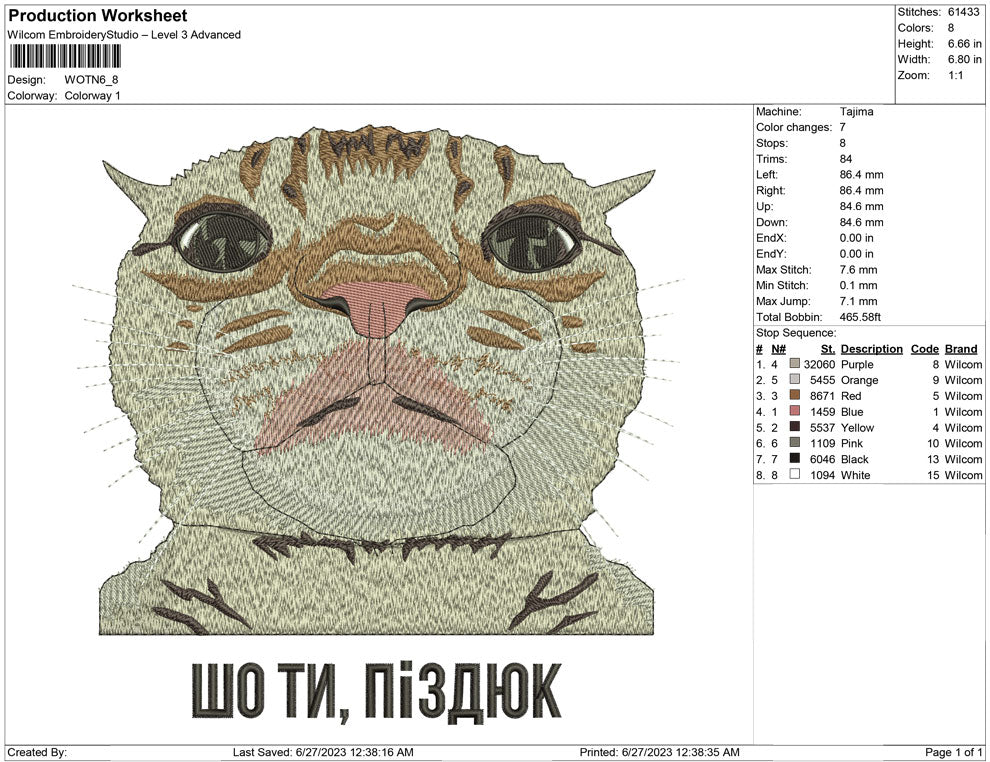Click the Up value '84.6 mm'
The width and height of the screenshot is (990, 762).
tap(861, 206)
